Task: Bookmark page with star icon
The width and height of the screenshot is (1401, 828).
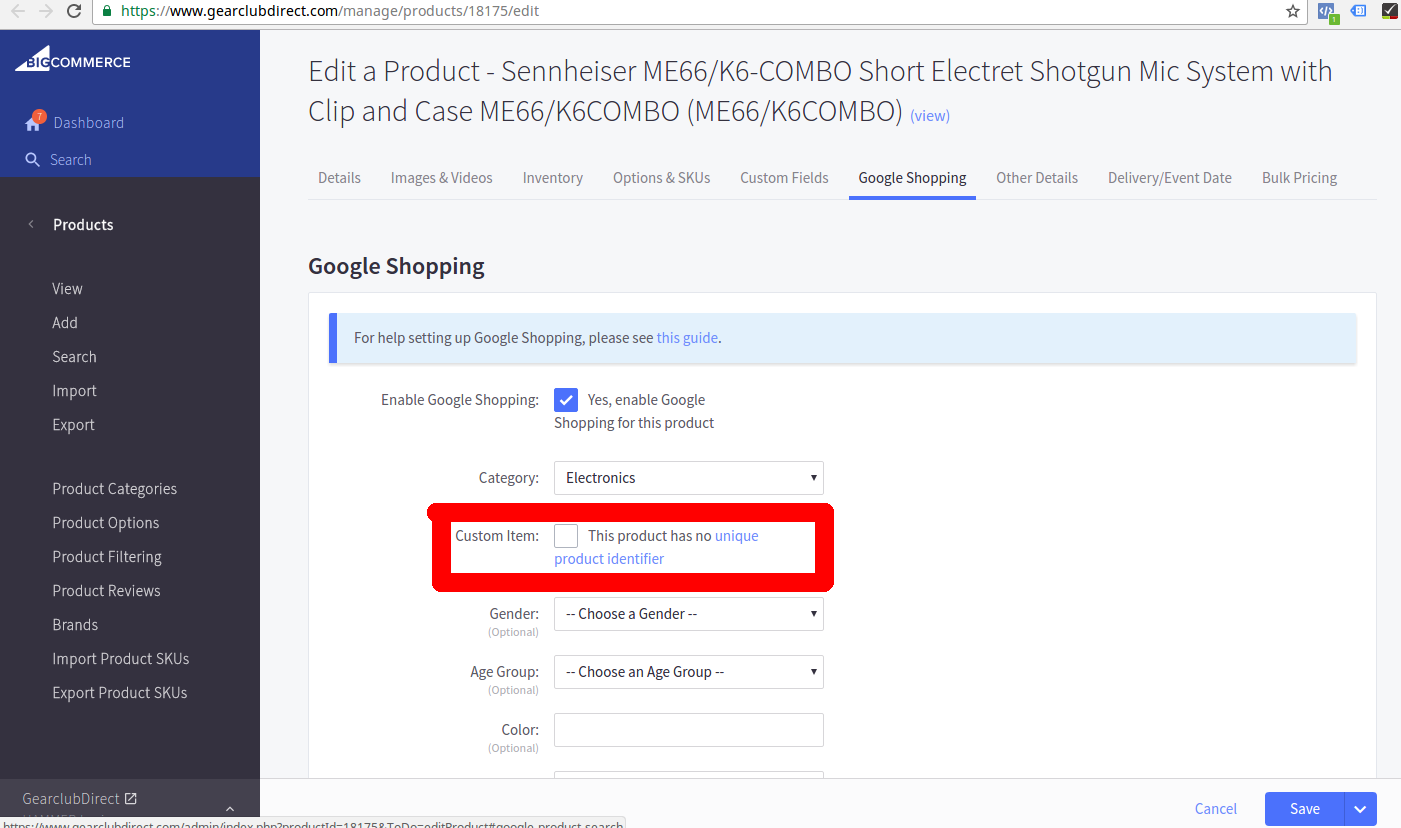Action: coord(1293,11)
